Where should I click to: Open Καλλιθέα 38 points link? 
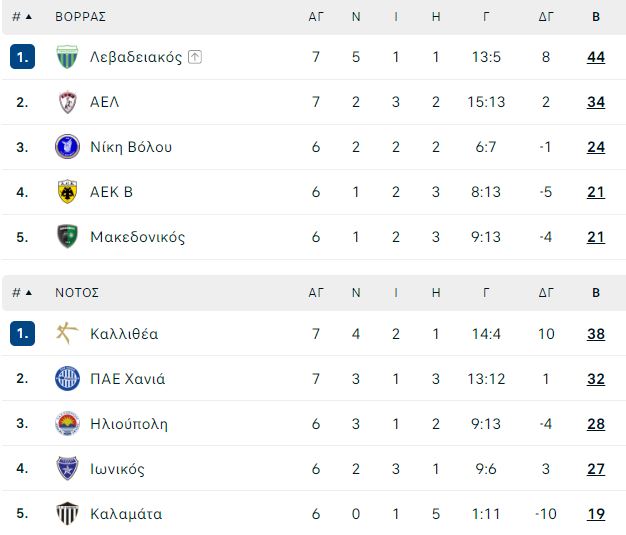(x=596, y=334)
